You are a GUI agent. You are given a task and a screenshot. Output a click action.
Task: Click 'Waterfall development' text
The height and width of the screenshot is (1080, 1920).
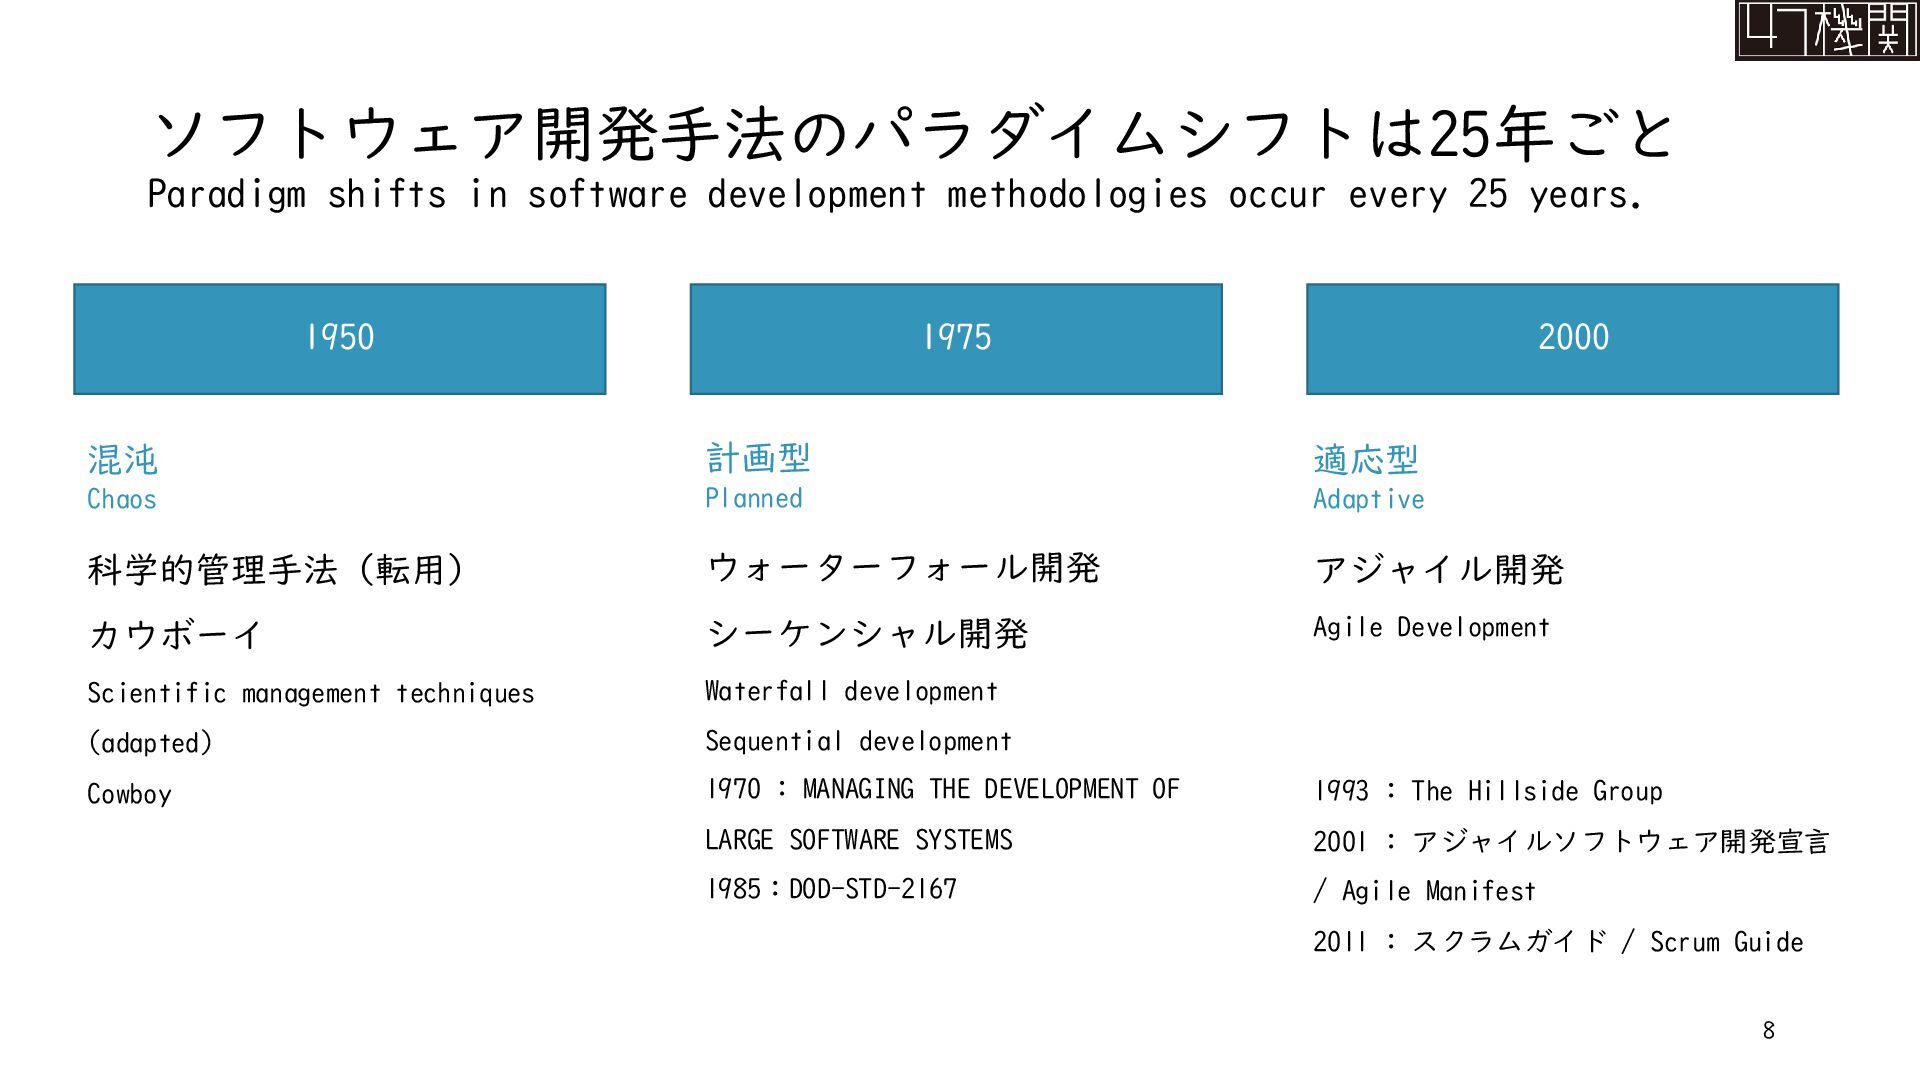[851, 691]
